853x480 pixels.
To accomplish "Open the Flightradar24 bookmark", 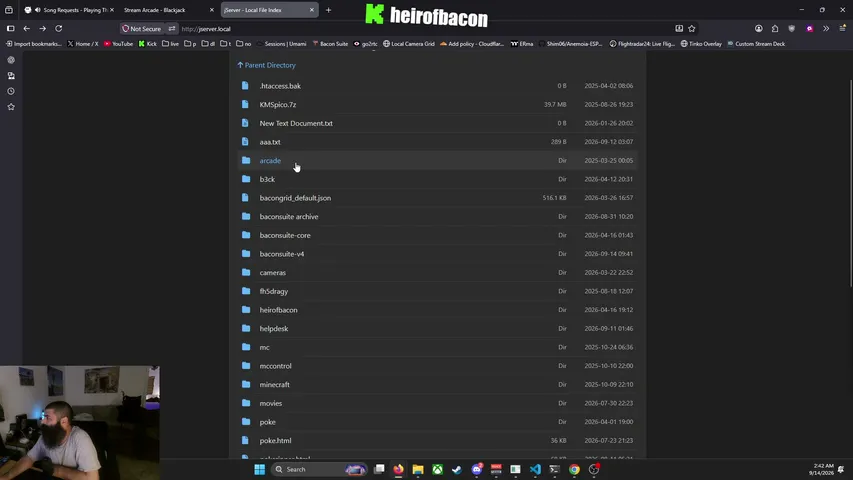I will click(642, 44).
